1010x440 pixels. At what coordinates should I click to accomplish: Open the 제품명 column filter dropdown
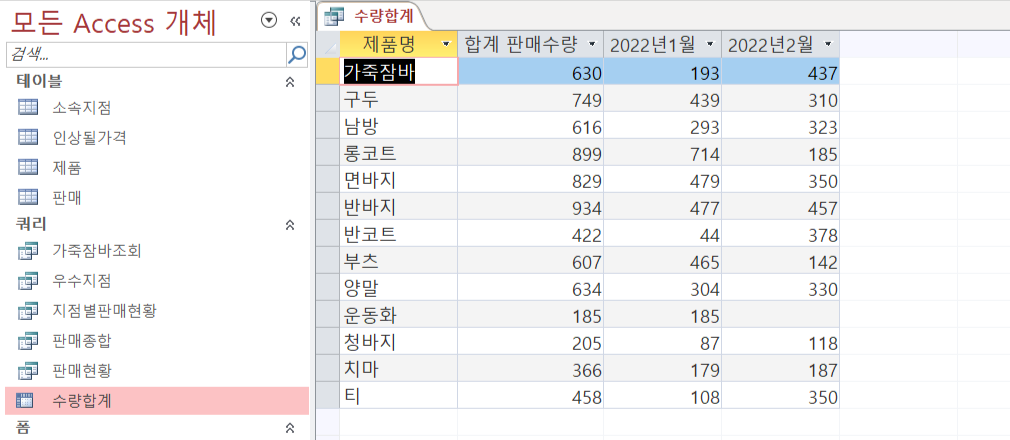(x=445, y=45)
